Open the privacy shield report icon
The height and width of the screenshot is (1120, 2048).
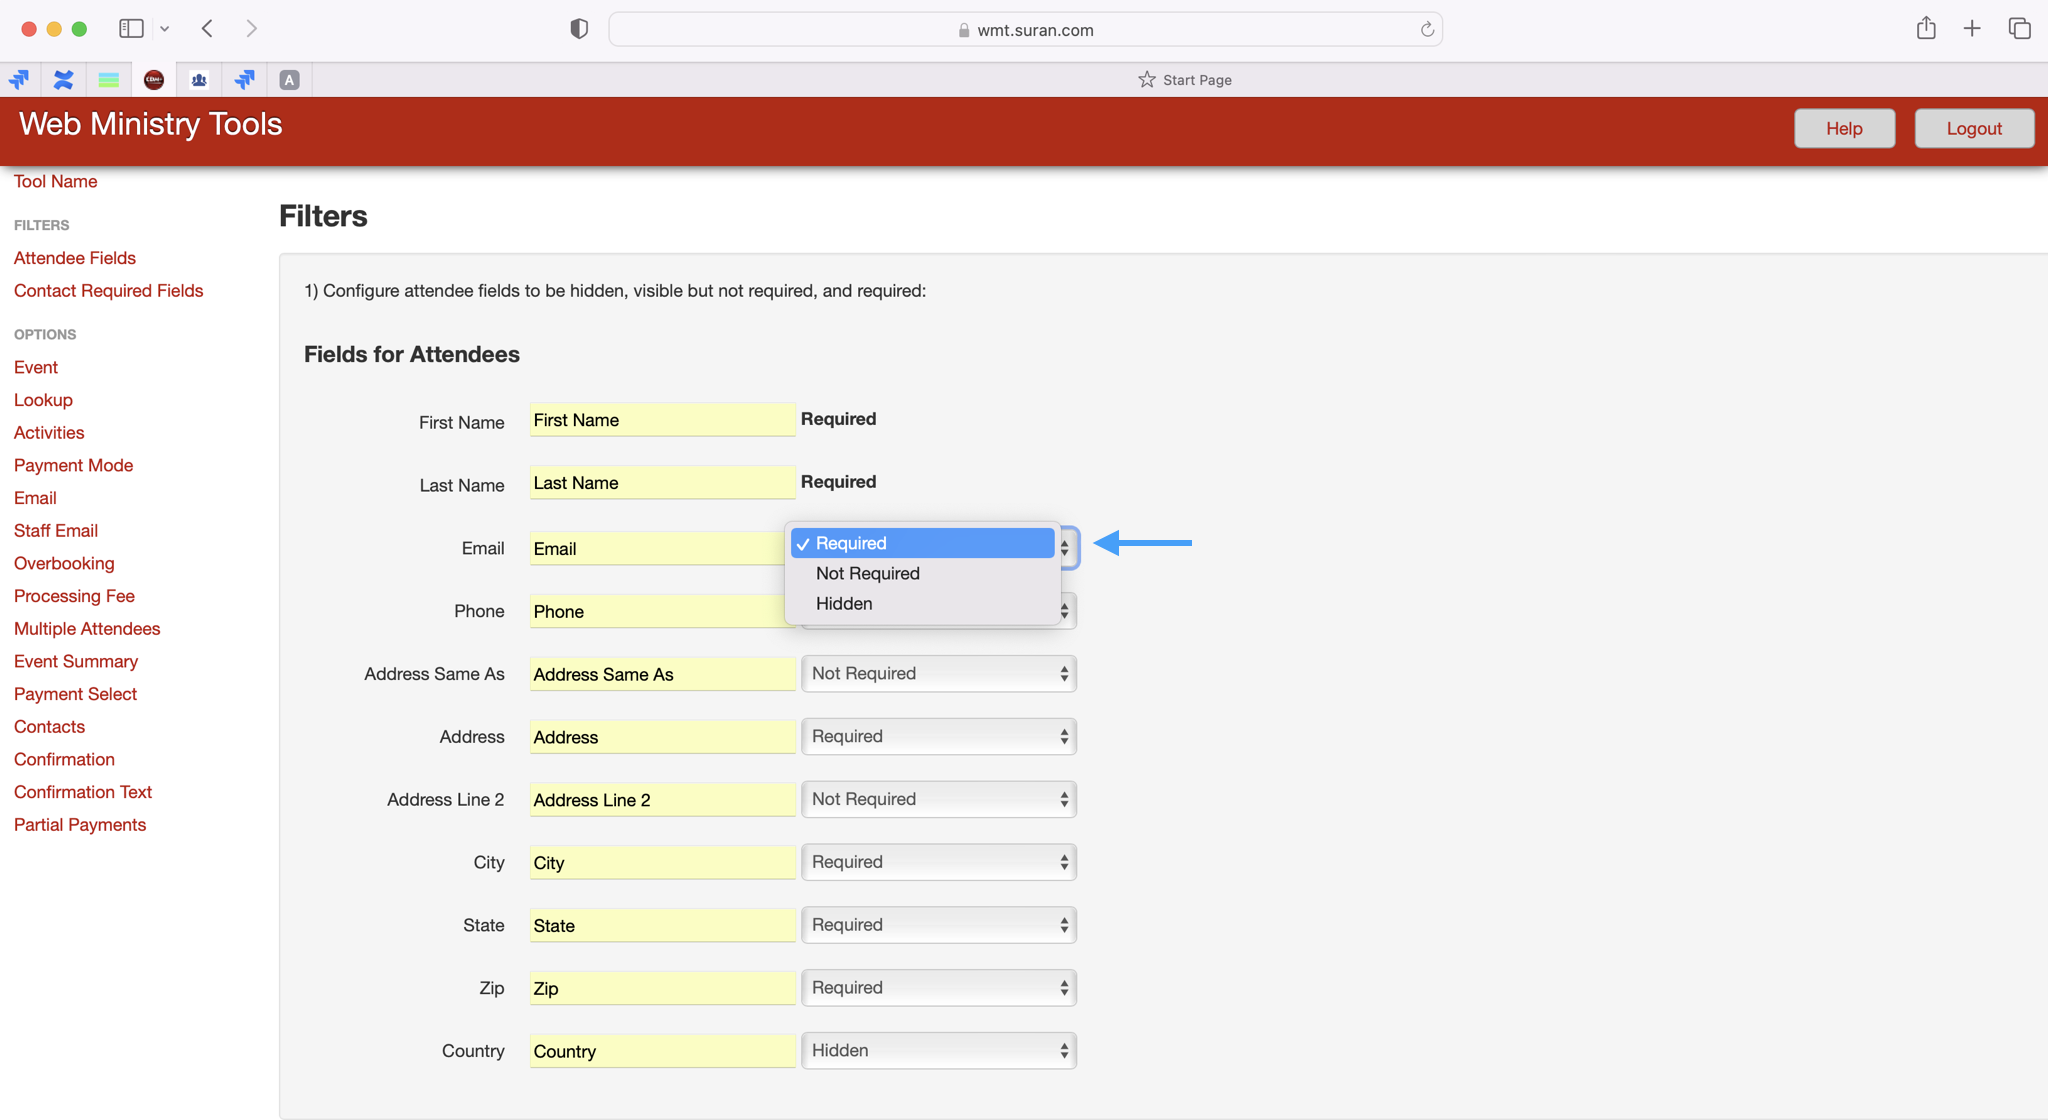click(579, 29)
